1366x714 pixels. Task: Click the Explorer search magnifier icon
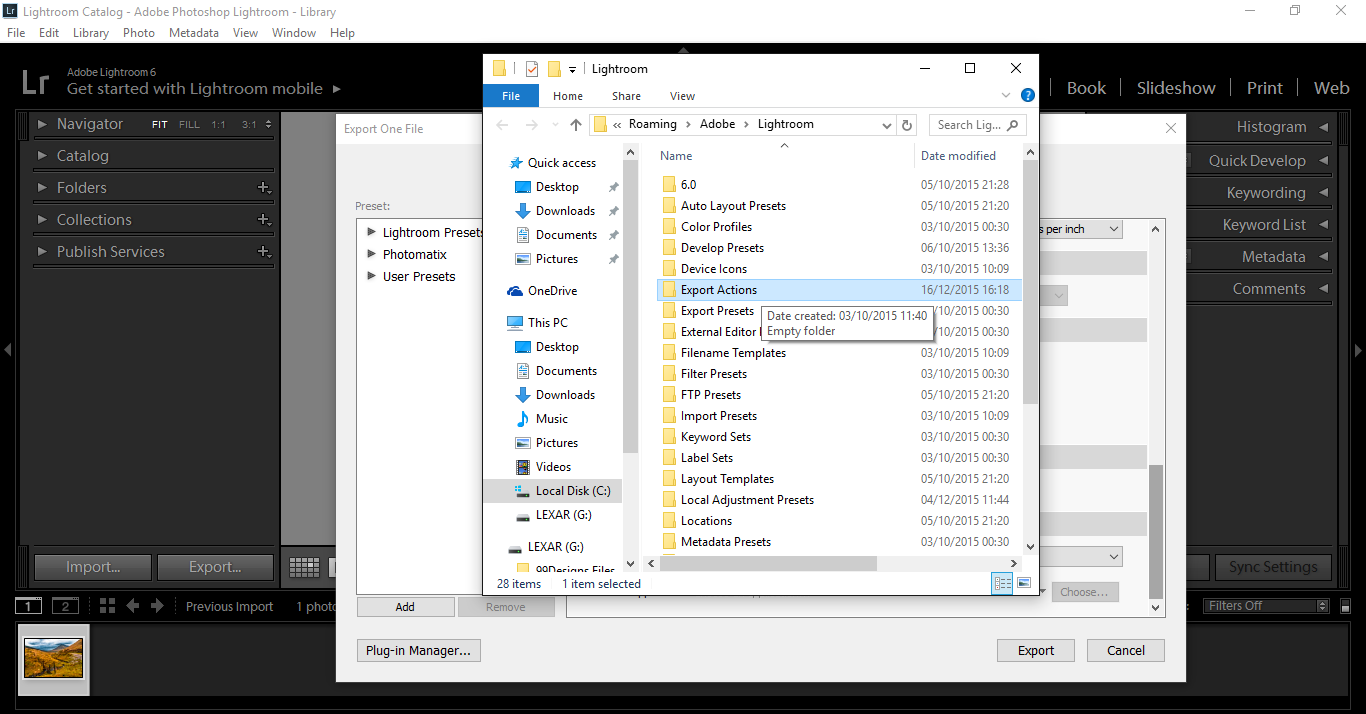pyautogui.click(x=1013, y=125)
